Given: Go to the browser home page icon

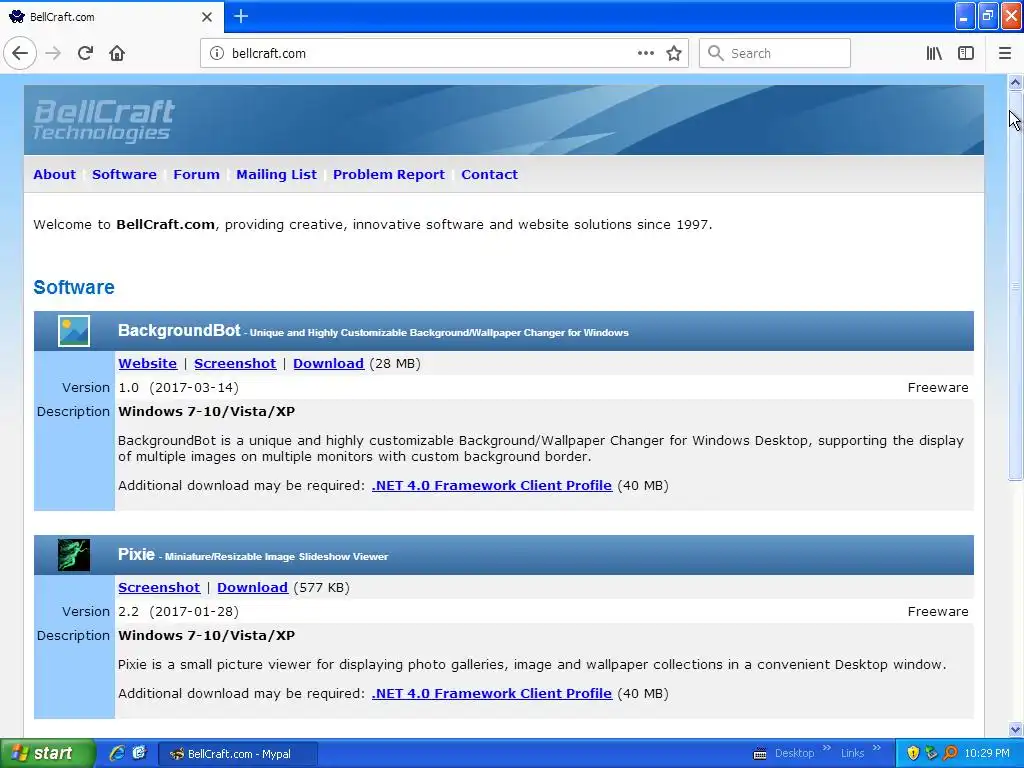Looking at the screenshot, I should (117, 53).
